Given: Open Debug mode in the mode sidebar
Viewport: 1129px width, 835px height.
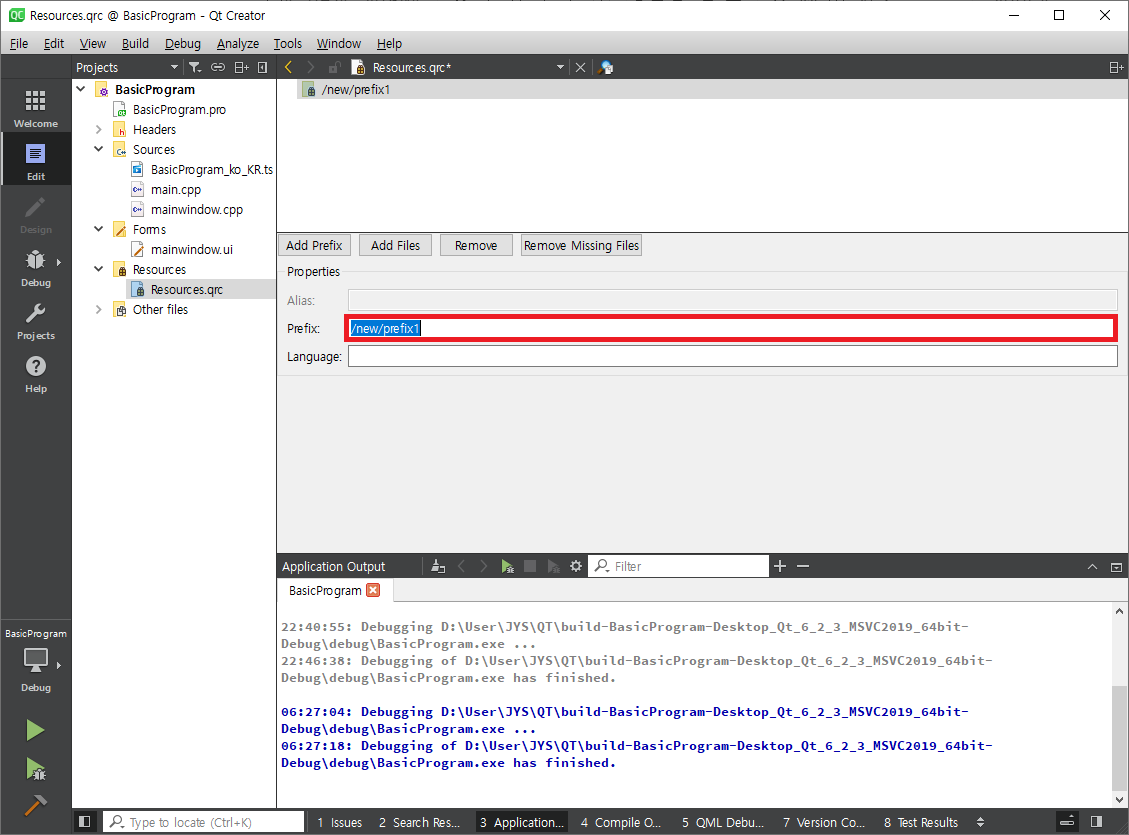Looking at the screenshot, I should coord(35,267).
